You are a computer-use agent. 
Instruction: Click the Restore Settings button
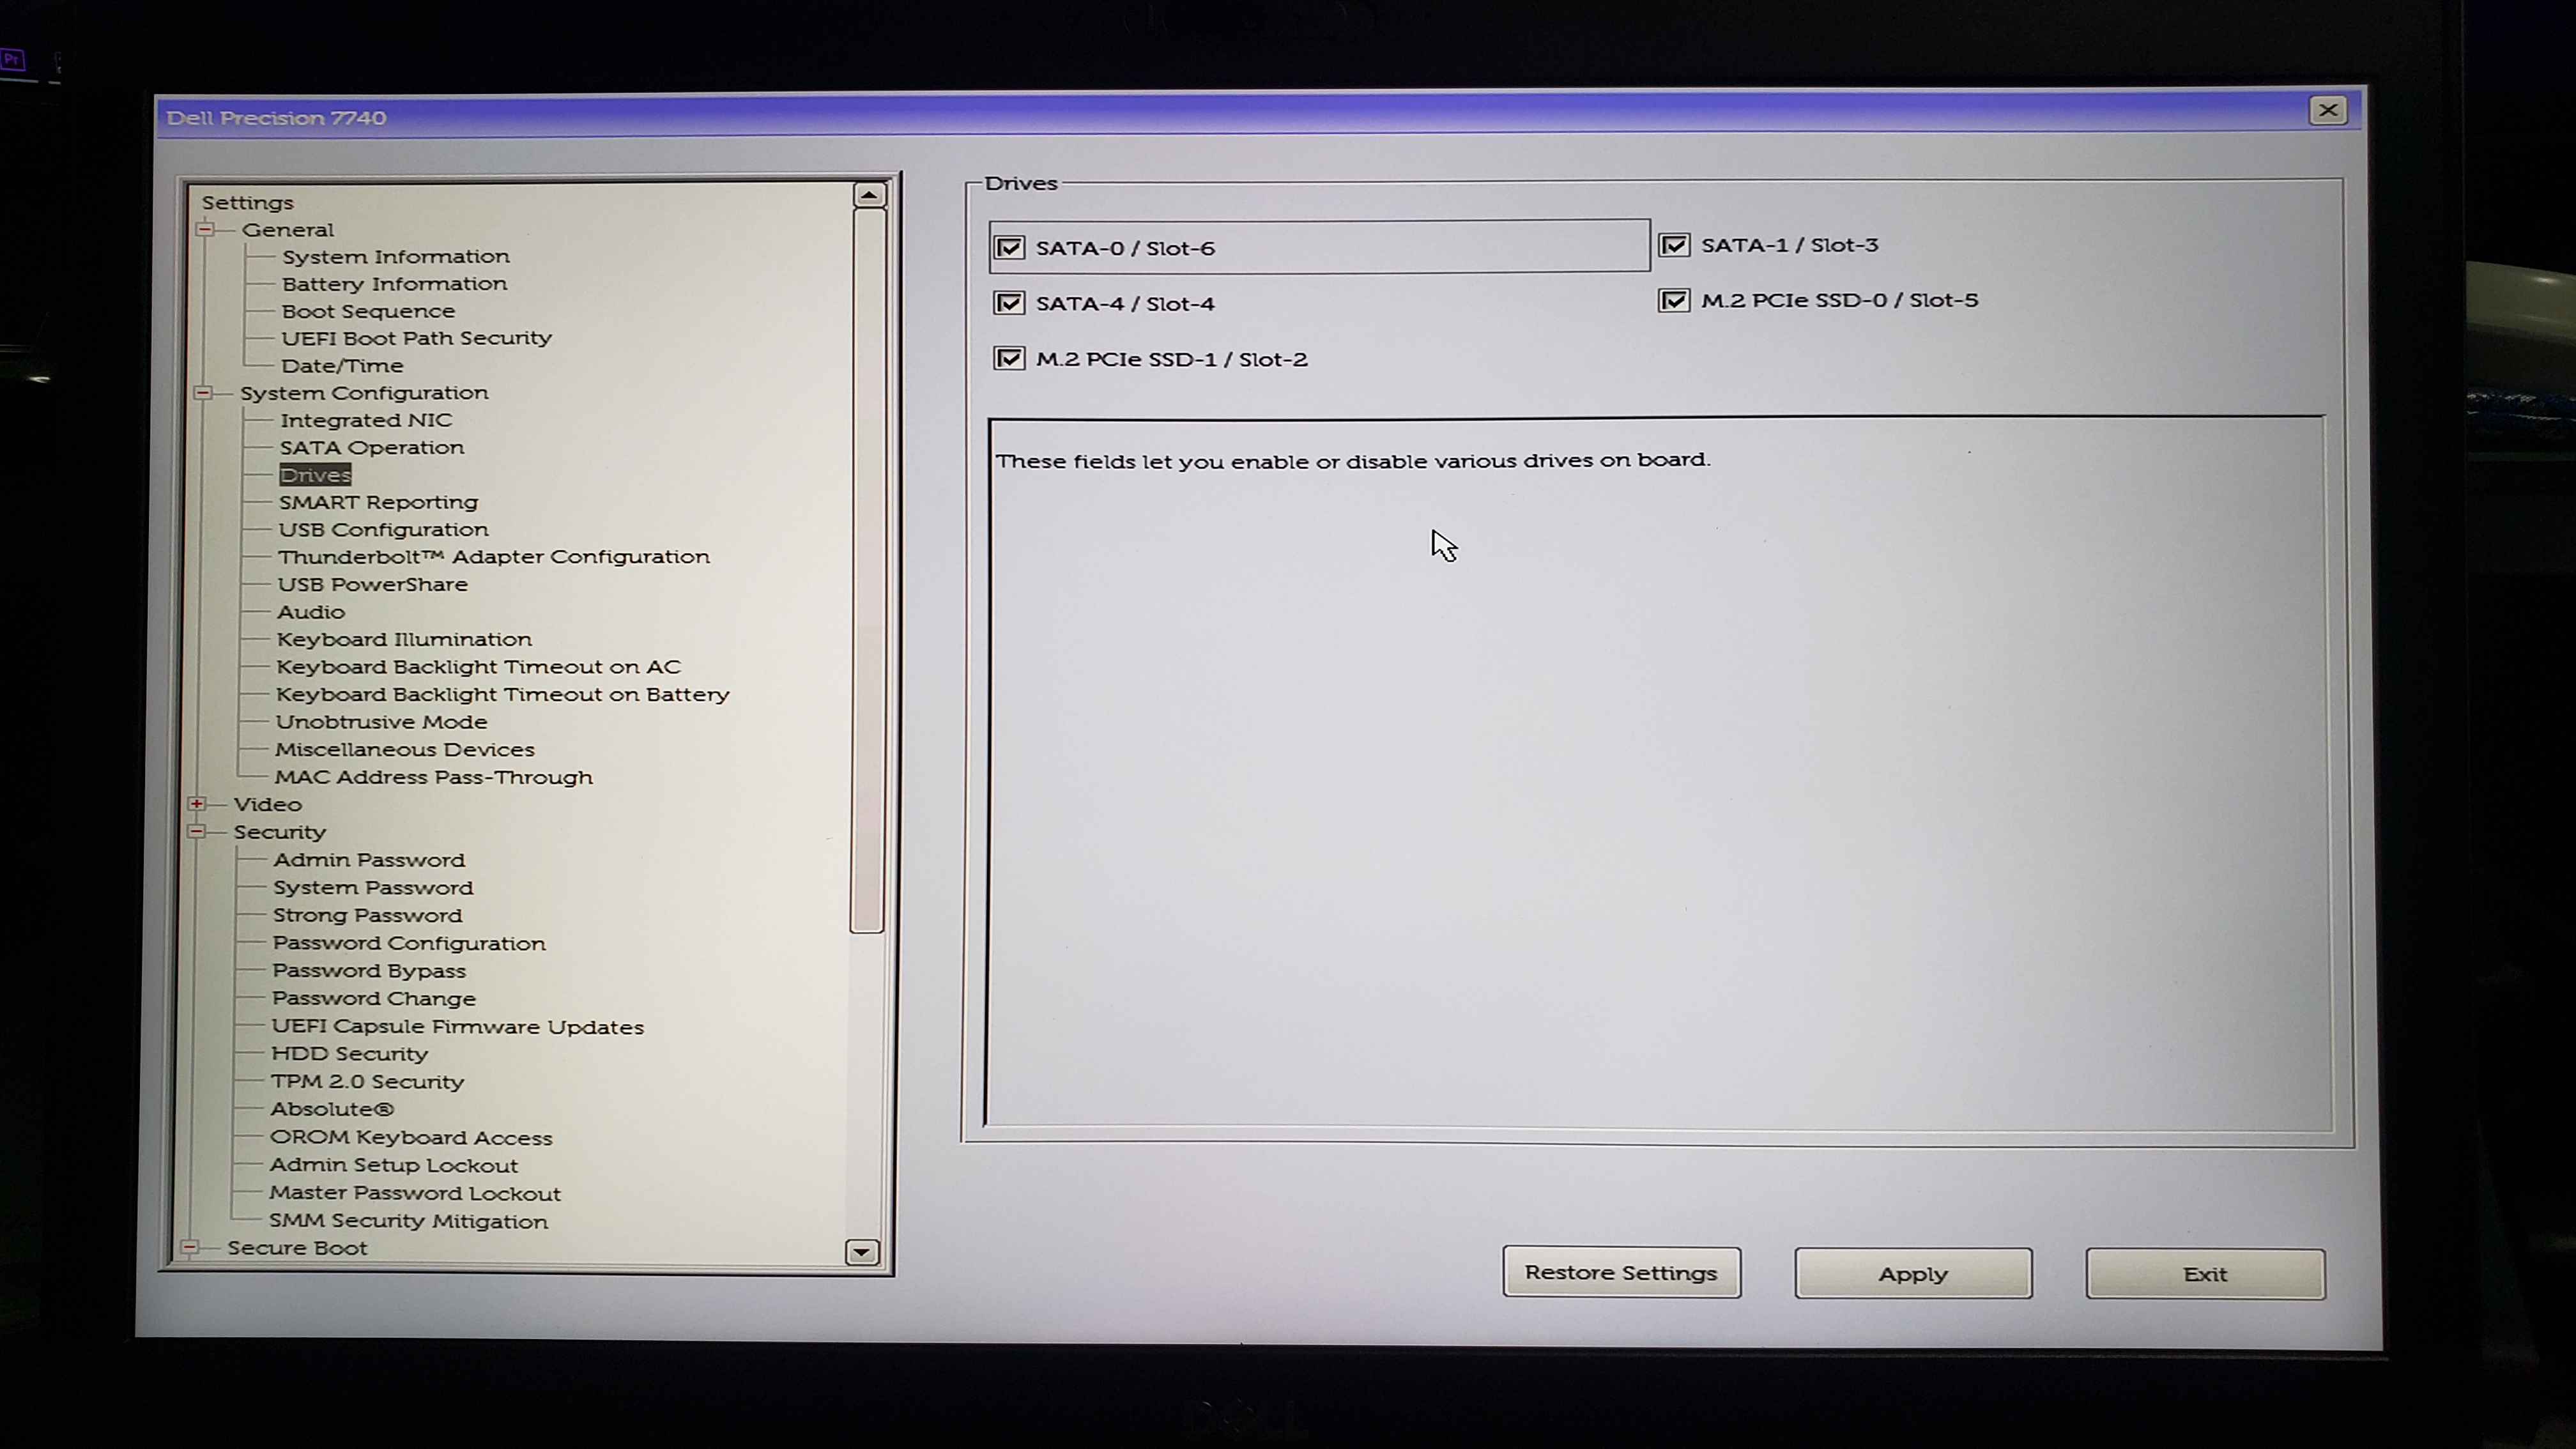pyautogui.click(x=1621, y=1273)
